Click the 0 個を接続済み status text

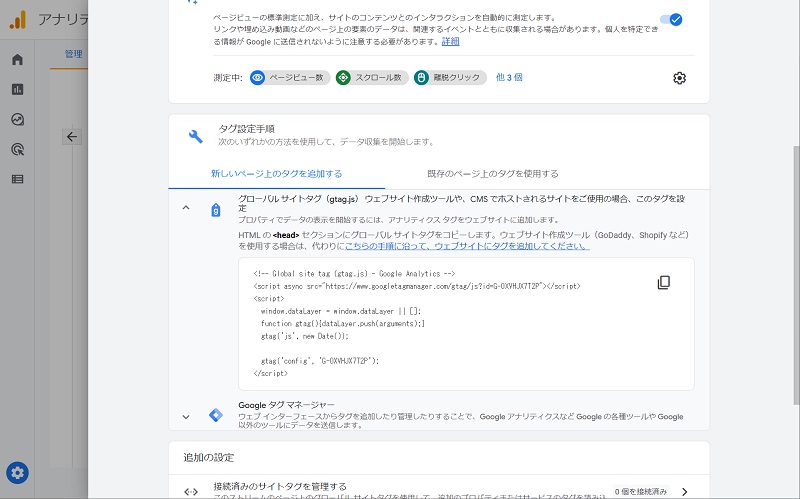click(641, 492)
